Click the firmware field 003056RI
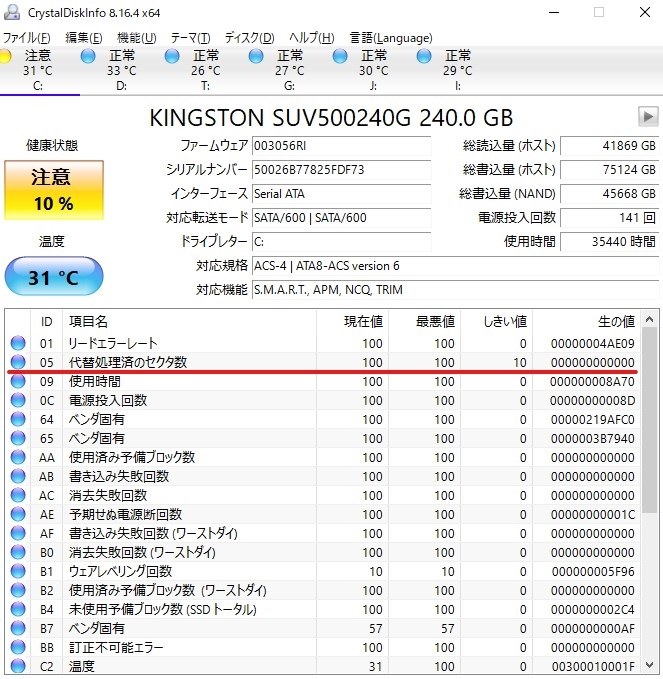Screen dimensions: 663x679 (x=342, y=146)
